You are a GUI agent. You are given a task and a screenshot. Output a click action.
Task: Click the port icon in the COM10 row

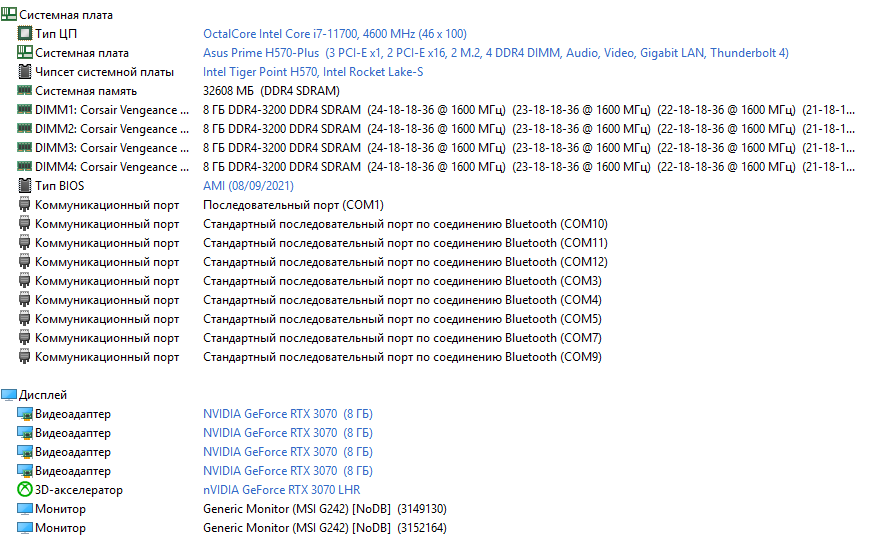click(25, 224)
